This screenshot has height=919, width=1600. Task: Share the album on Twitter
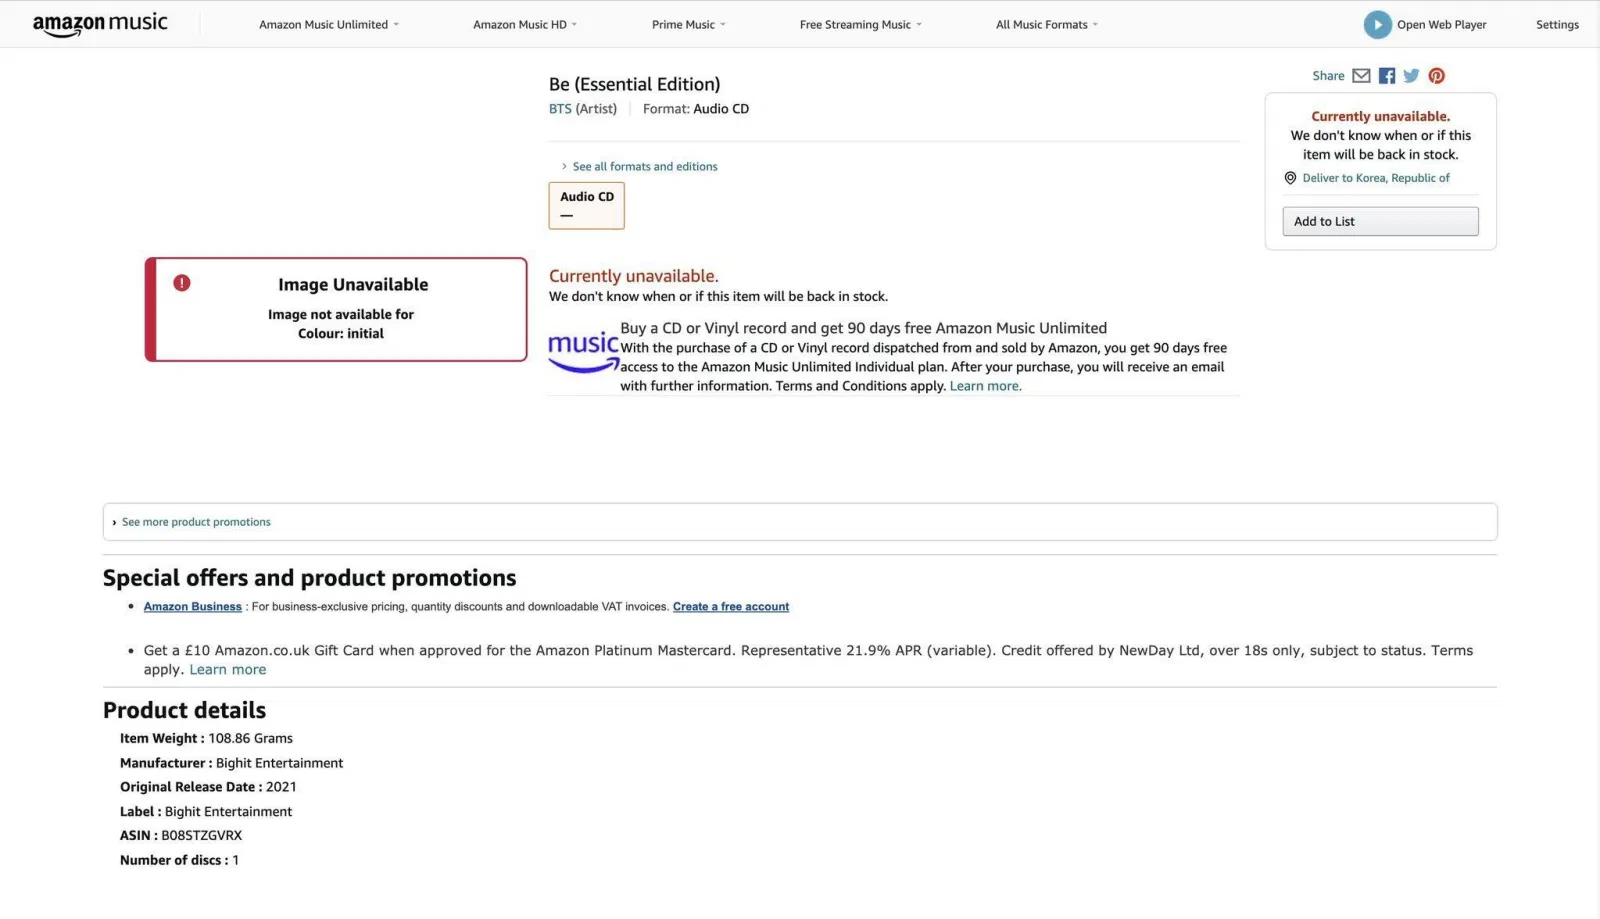coord(1410,75)
